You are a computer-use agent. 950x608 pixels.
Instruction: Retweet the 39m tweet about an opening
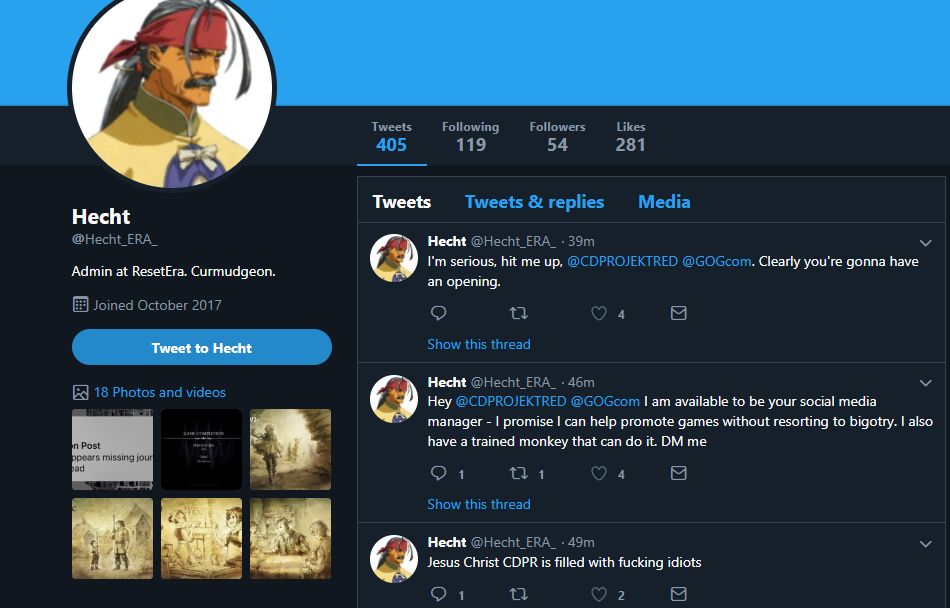click(518, 313)
